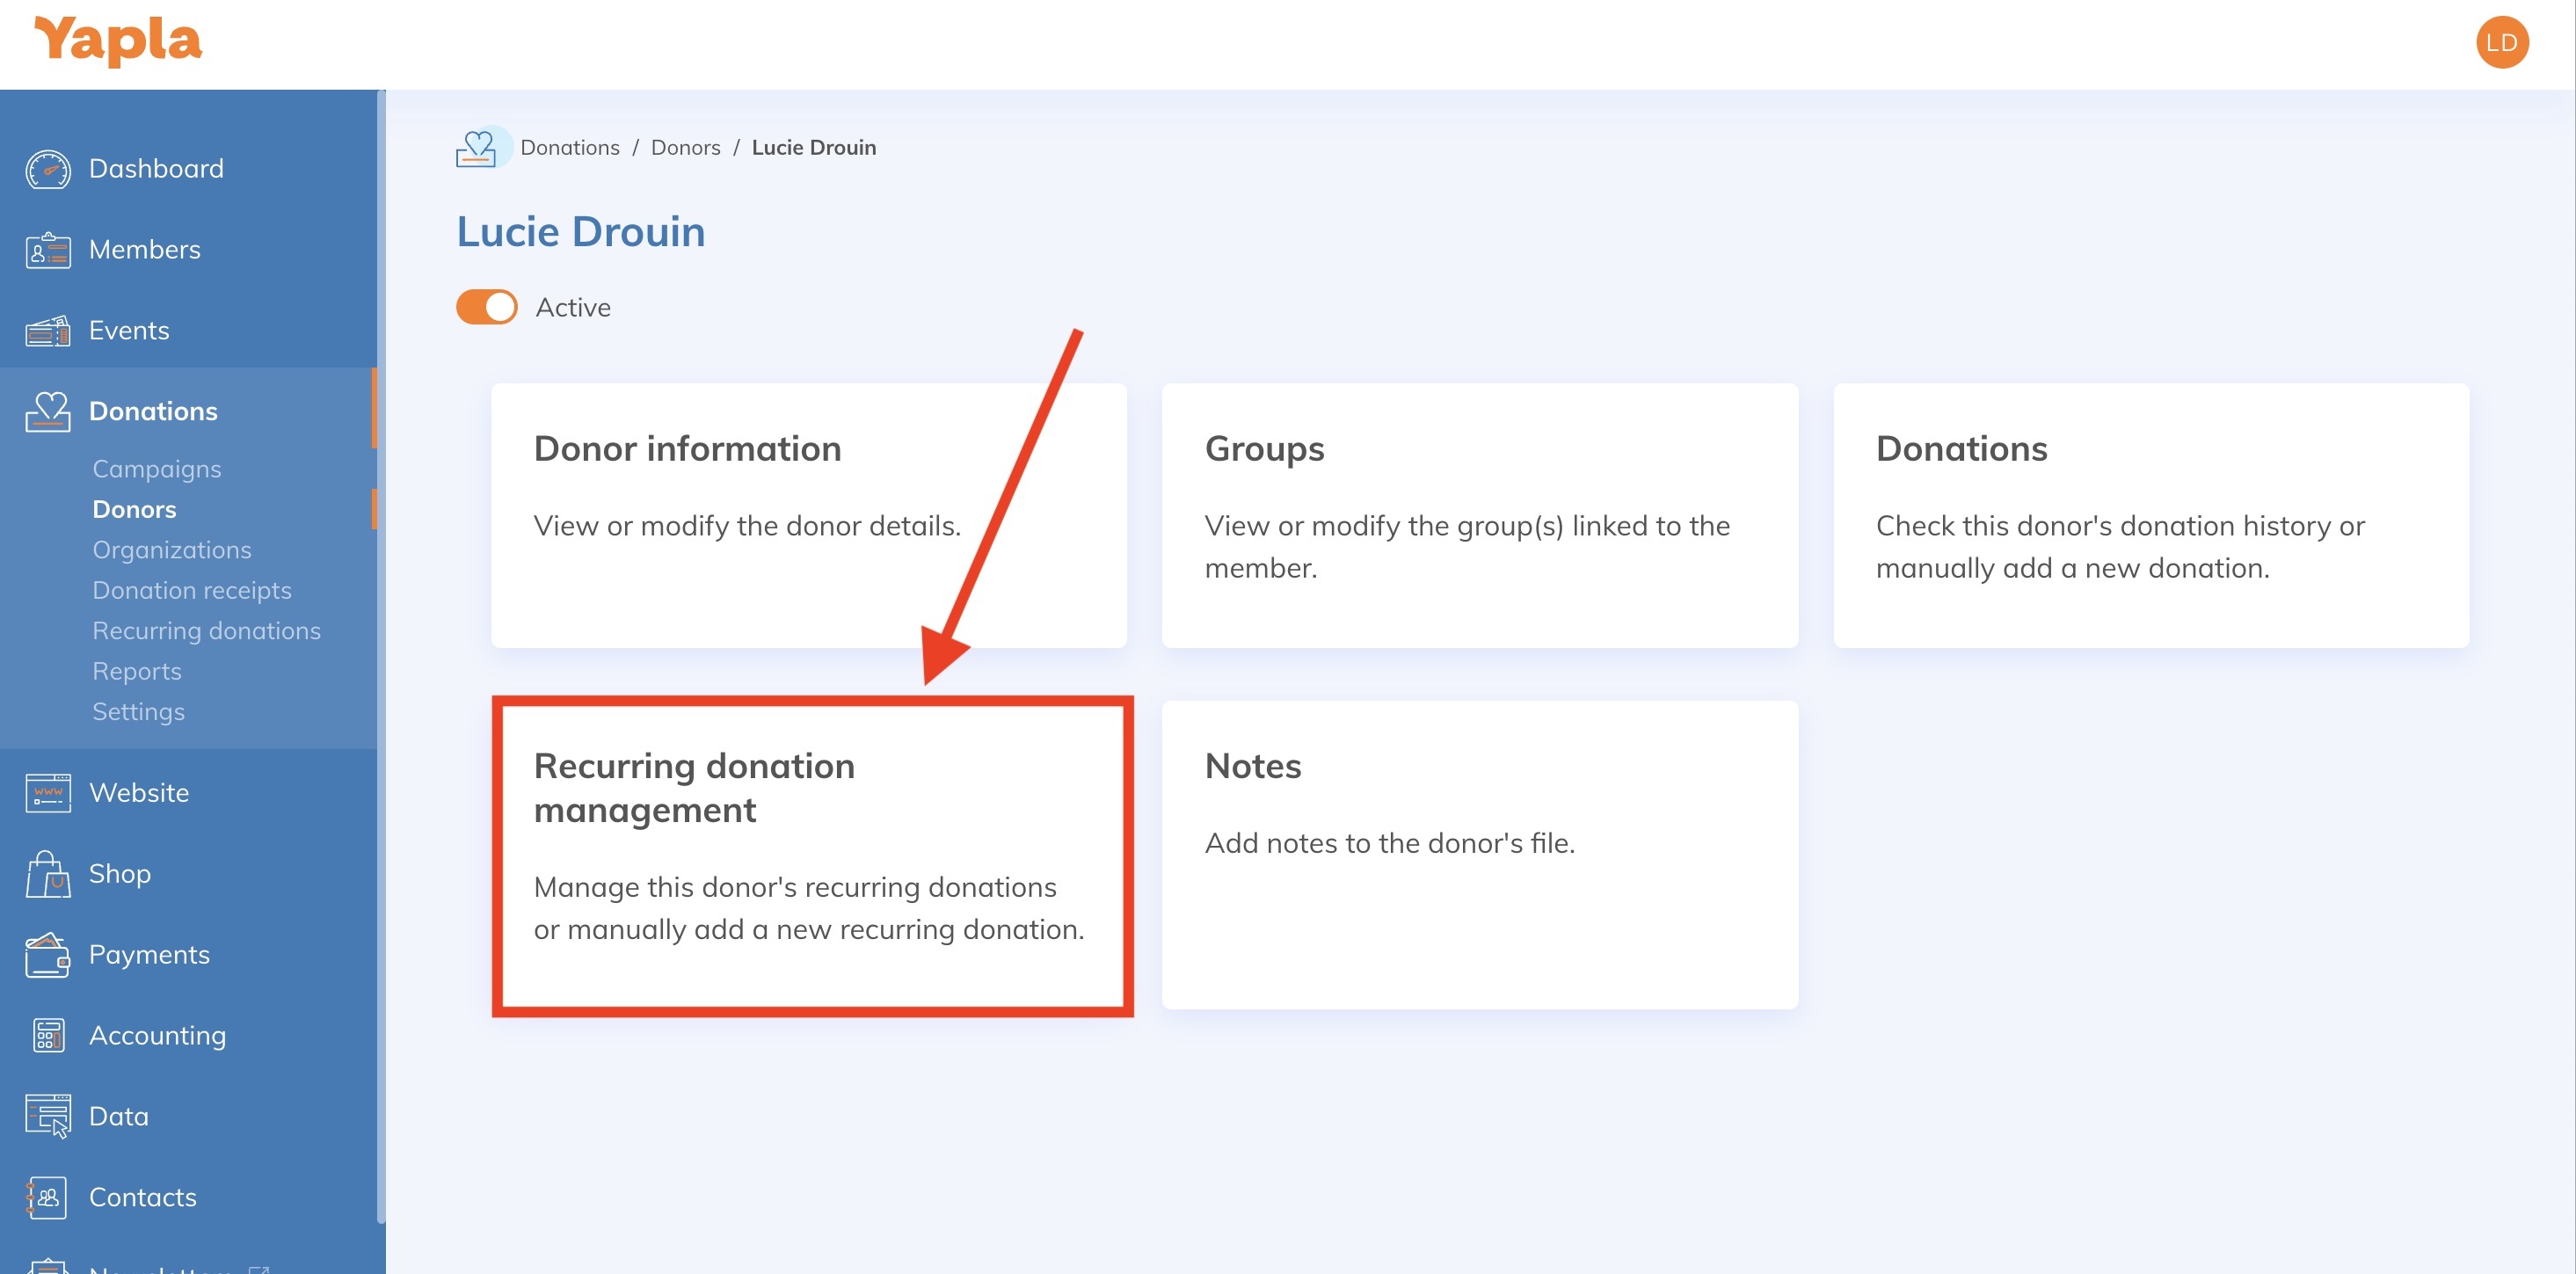Select Recurring donations in the sidebar

[206, 630]
